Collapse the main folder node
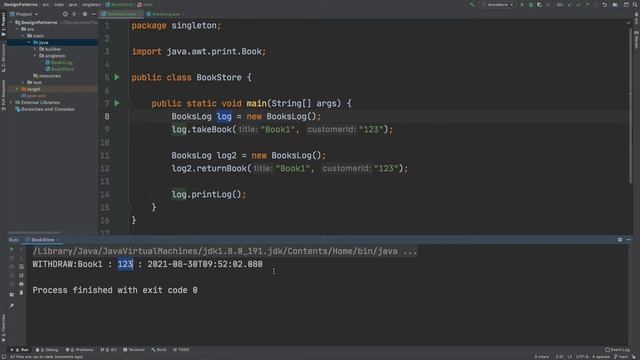This screenshot has height=360, width=640. pos(23,36)
